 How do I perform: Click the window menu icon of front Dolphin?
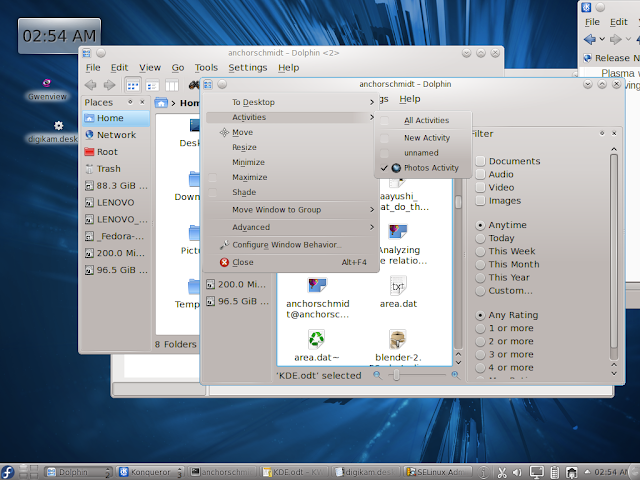coord(208,84)
